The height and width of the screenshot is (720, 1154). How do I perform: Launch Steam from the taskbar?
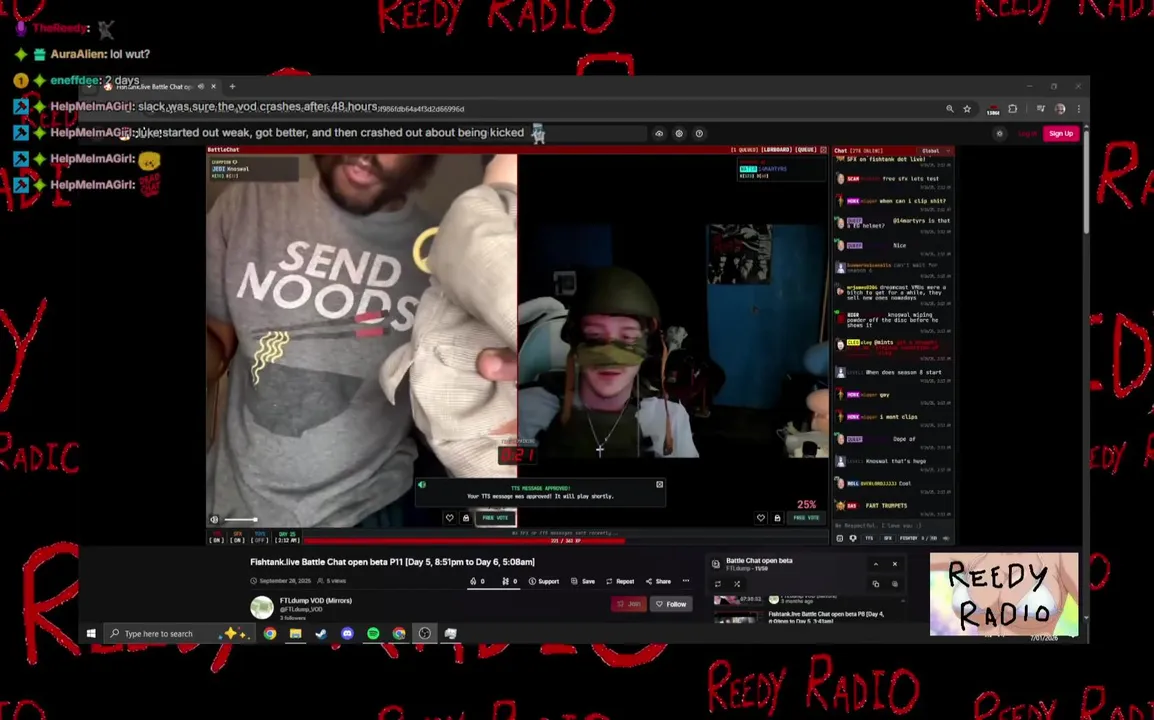click(x=322, y=633)
